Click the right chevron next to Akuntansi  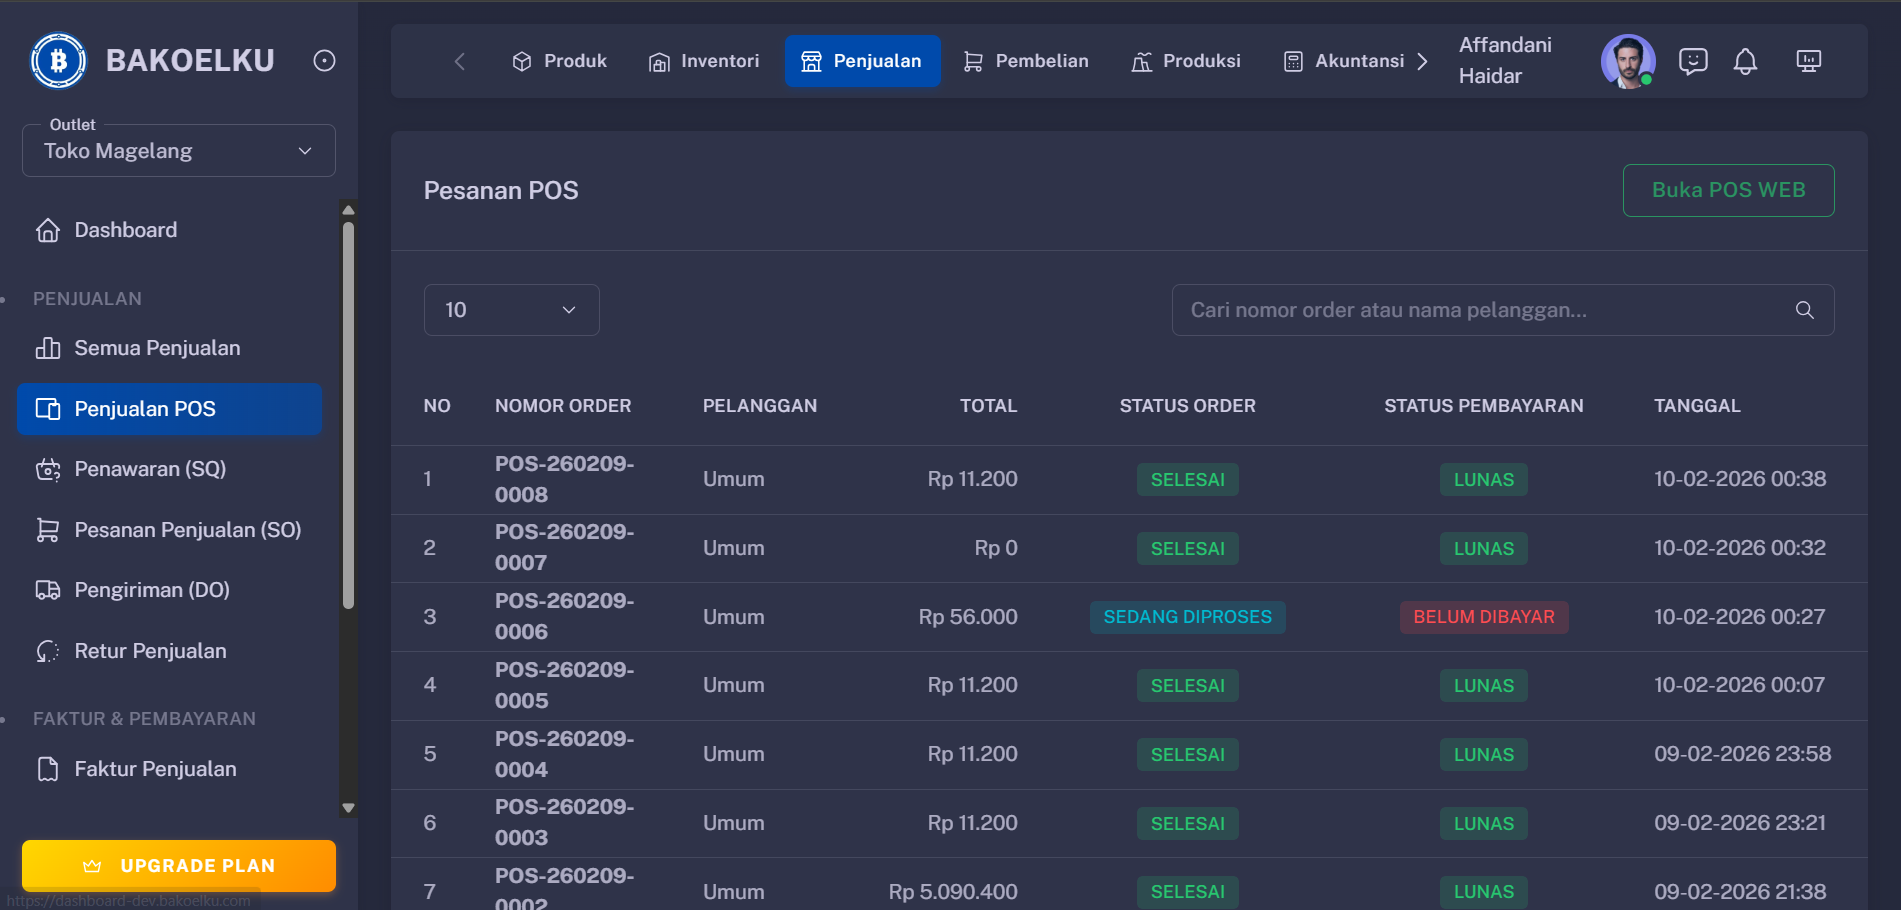tap(1424, 61)
